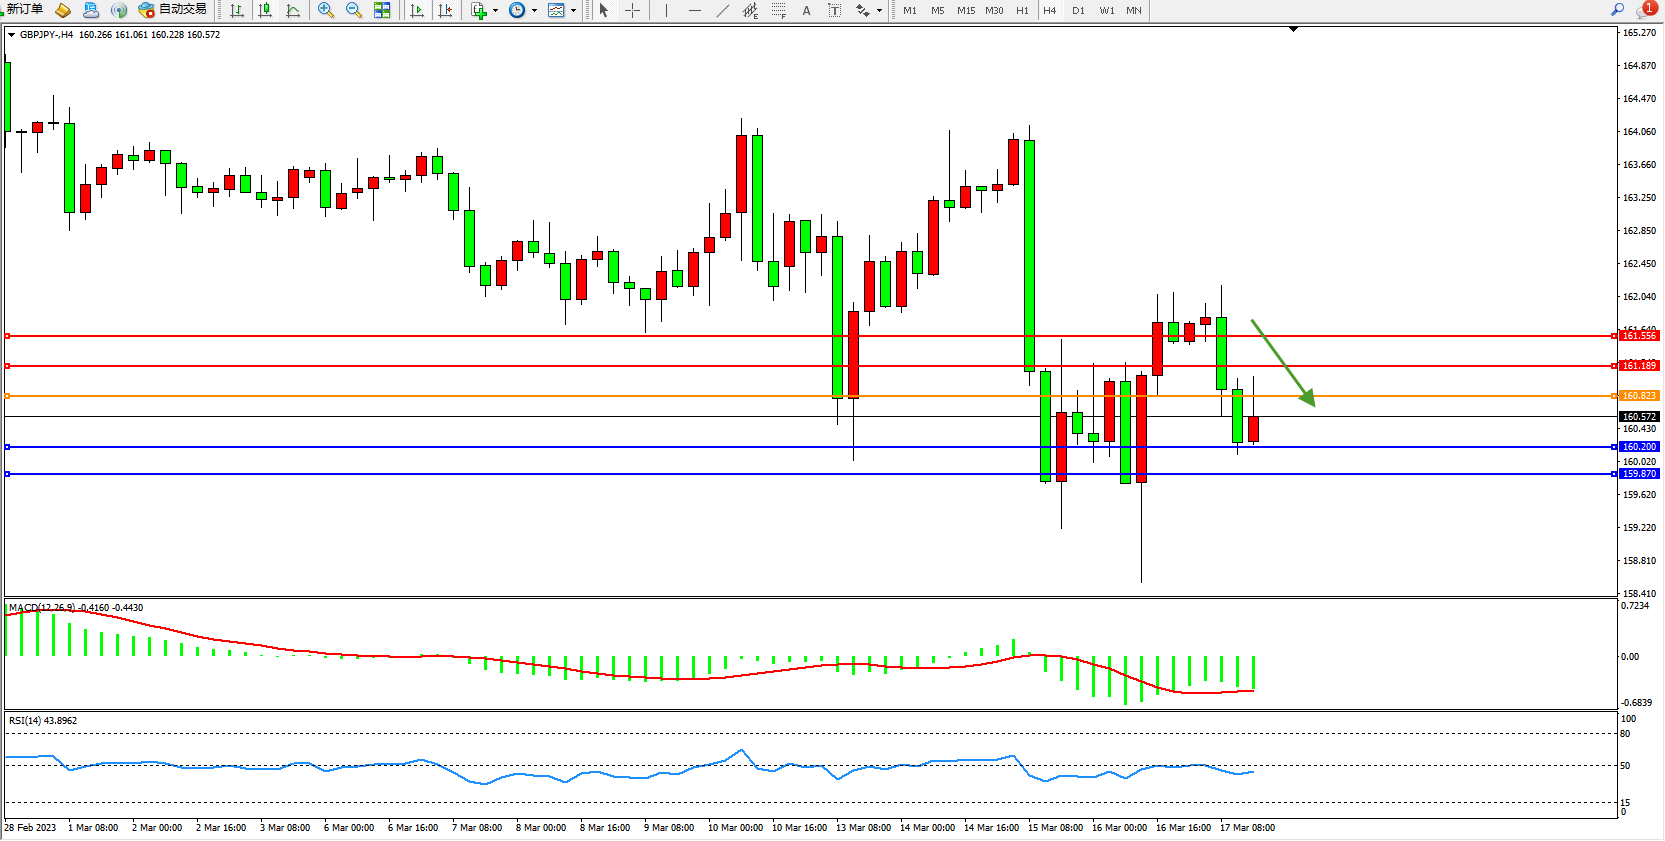The image size is (1665, 841).
Task: Select the crosshair tool
Action: (x=633, y=10)
